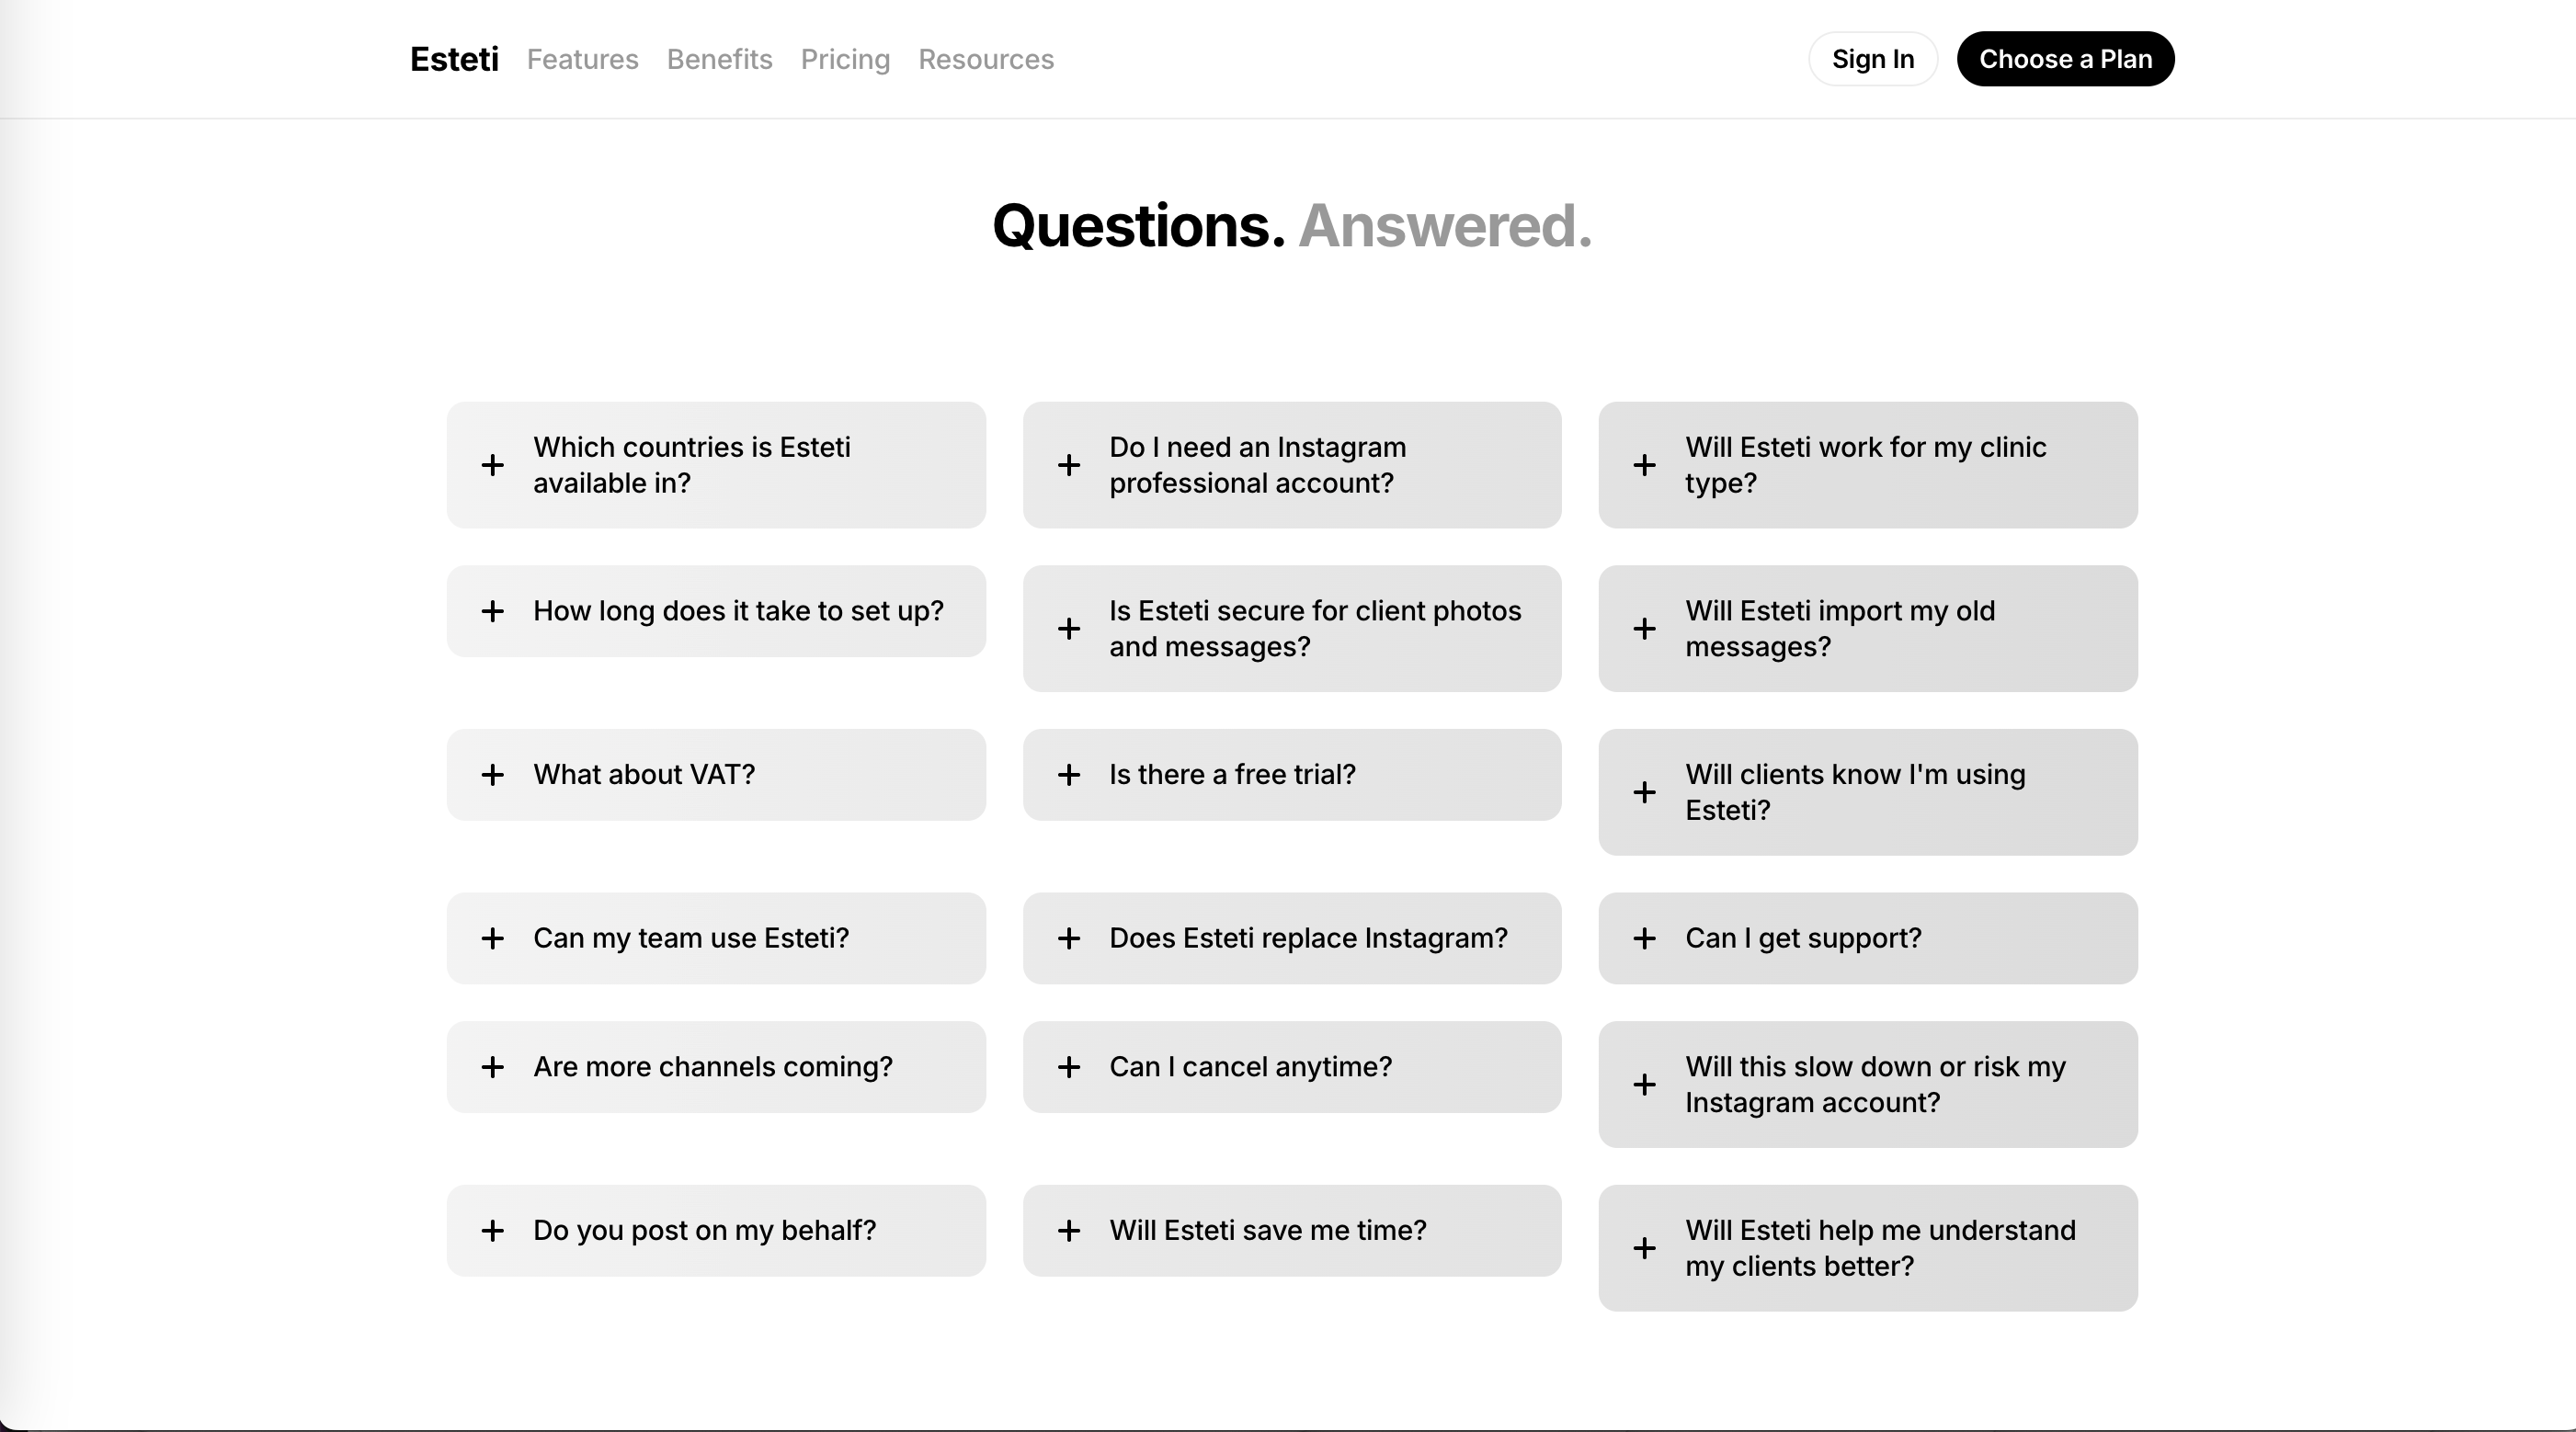This screenshot has width=2576, height=1432.
Task: Open the Features navigation item
Action: (582, 59)
